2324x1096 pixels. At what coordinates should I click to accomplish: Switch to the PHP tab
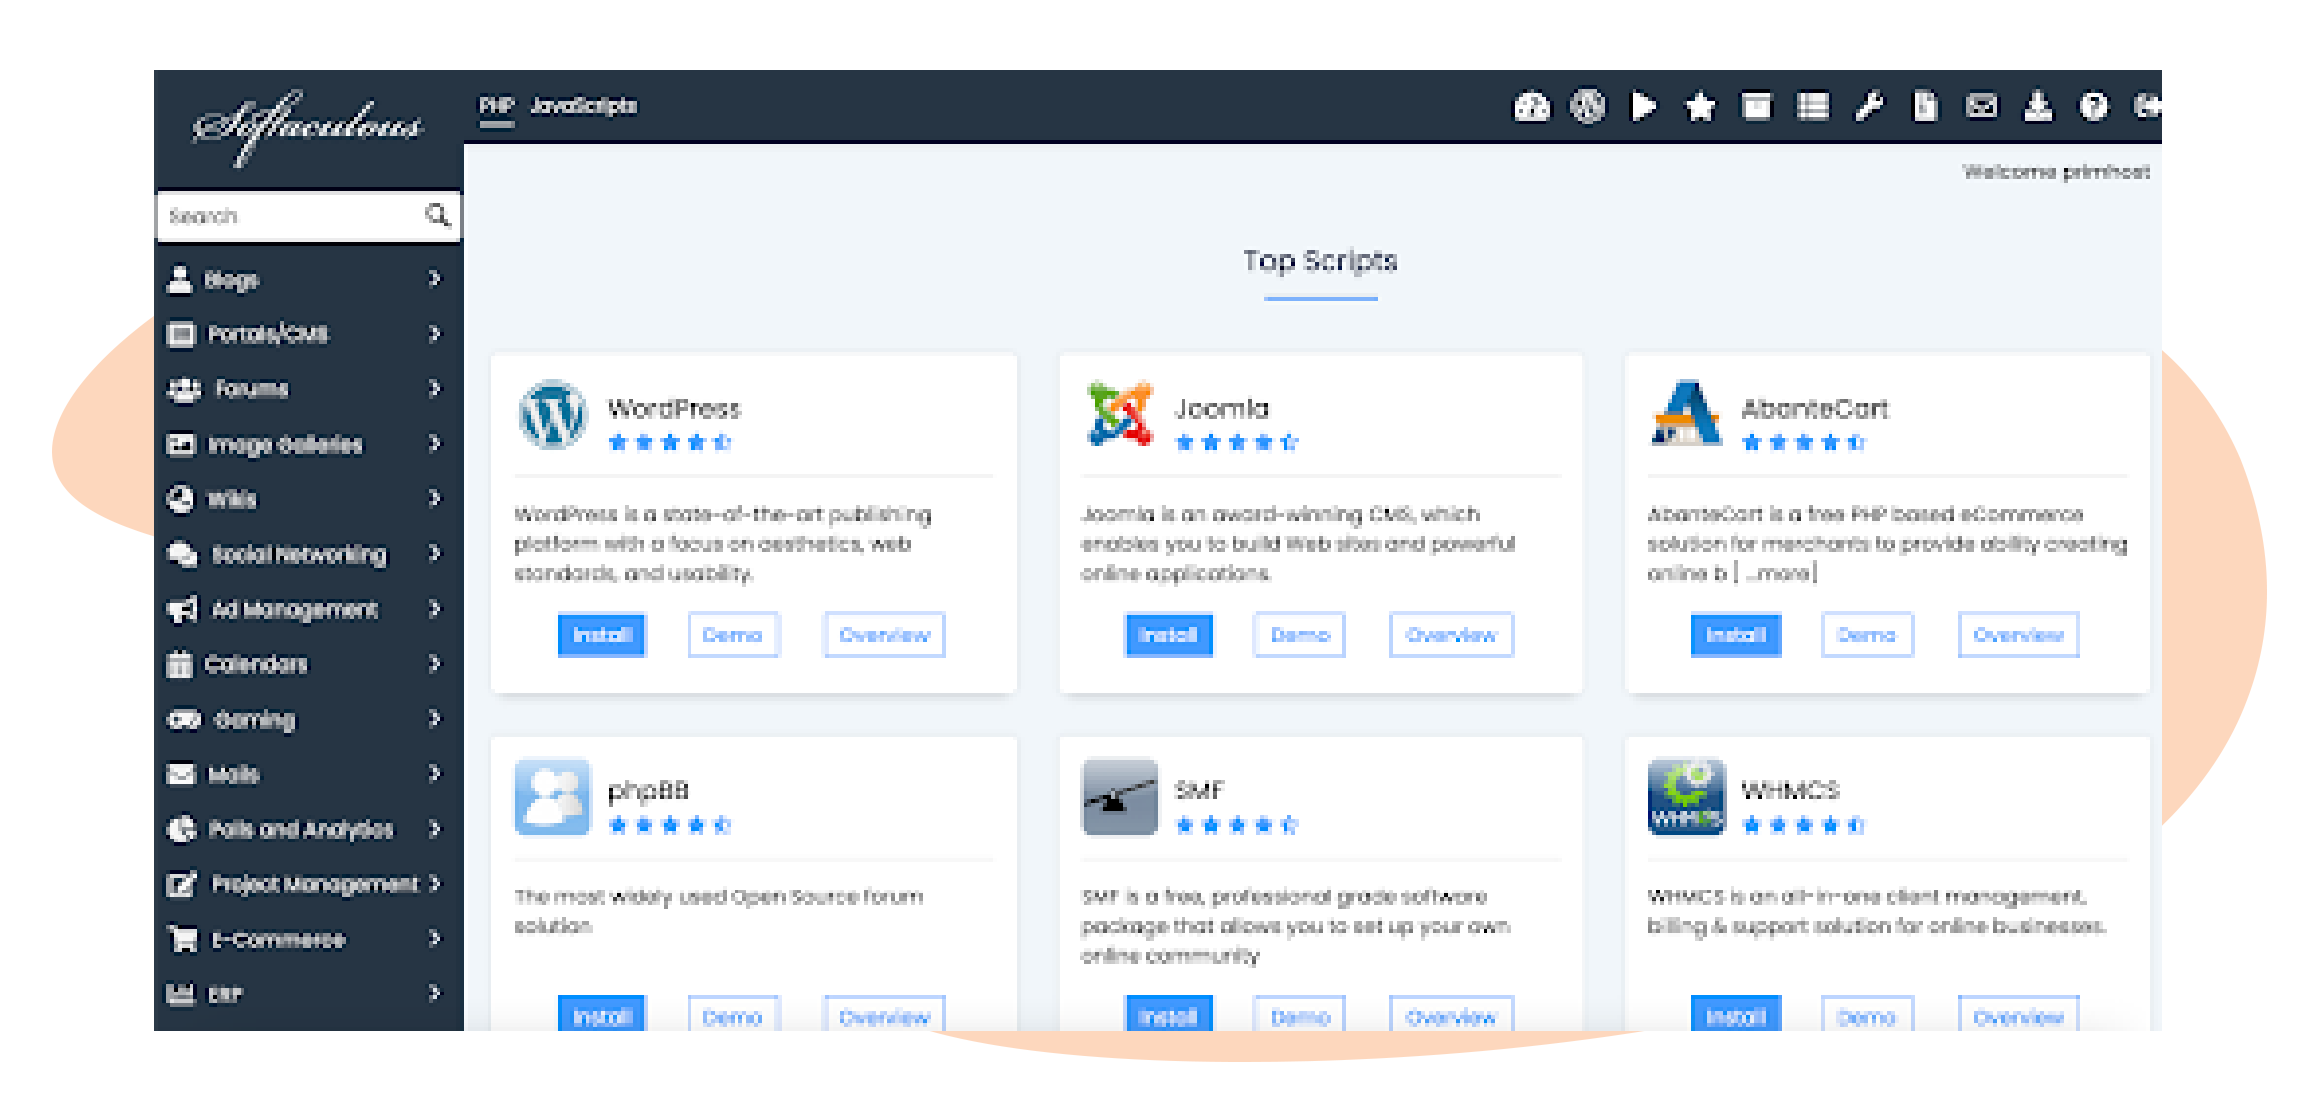pyautogui.click(x=496, y=106)
